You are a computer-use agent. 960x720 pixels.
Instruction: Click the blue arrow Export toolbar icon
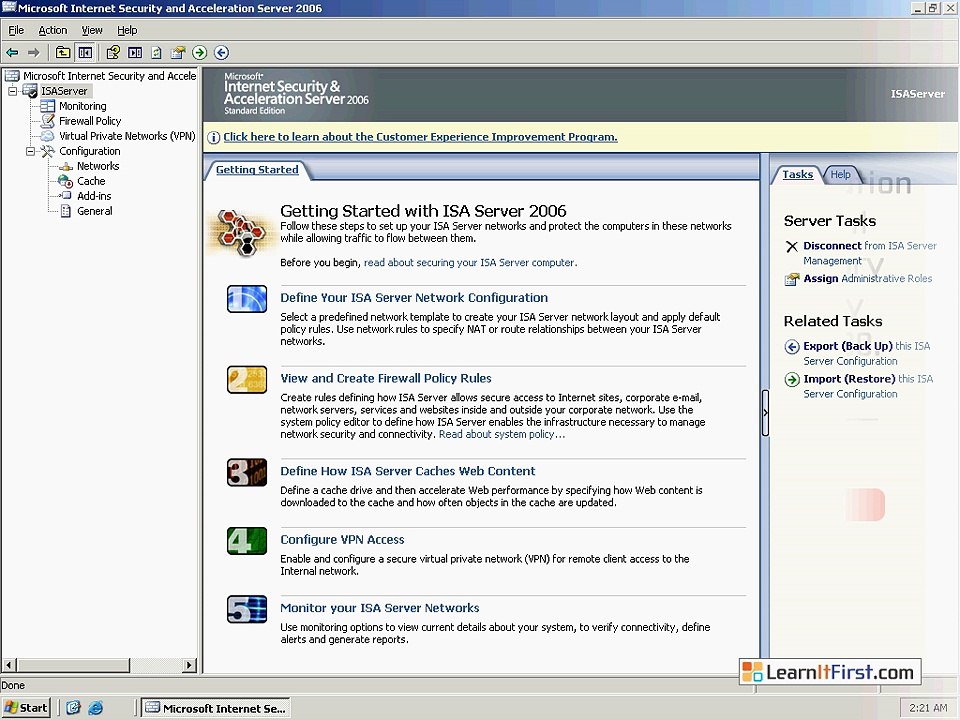[x=222, y=53]
